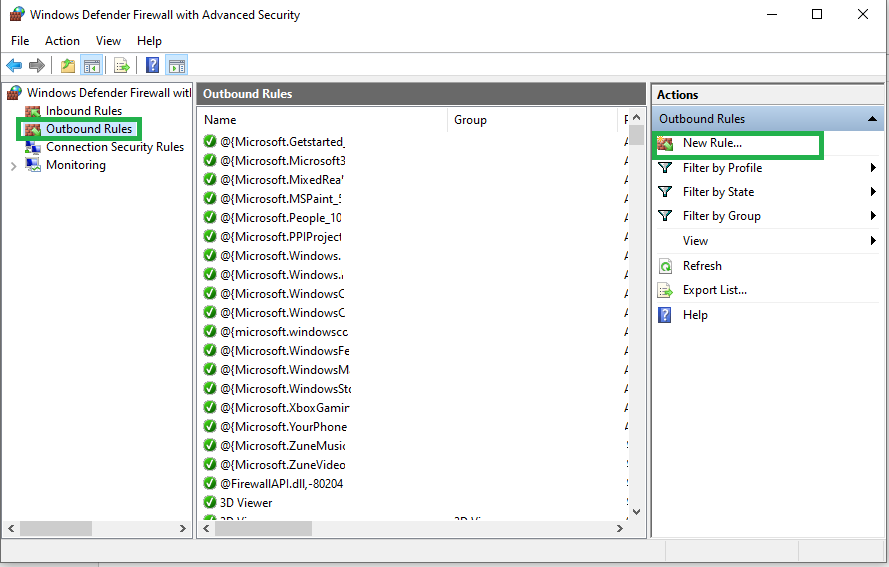Open the Action menu
889x567 pixels.
(x=62, y=41)
